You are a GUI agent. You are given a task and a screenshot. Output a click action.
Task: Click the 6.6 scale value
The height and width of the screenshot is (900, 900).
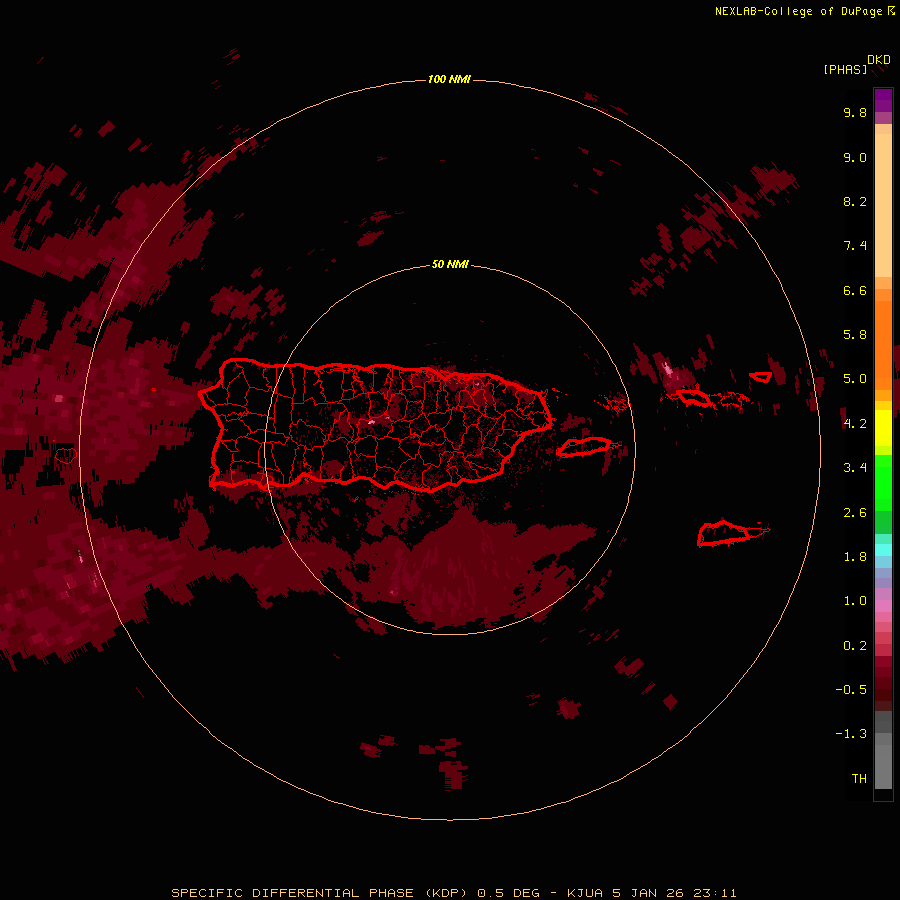(855, 290)
